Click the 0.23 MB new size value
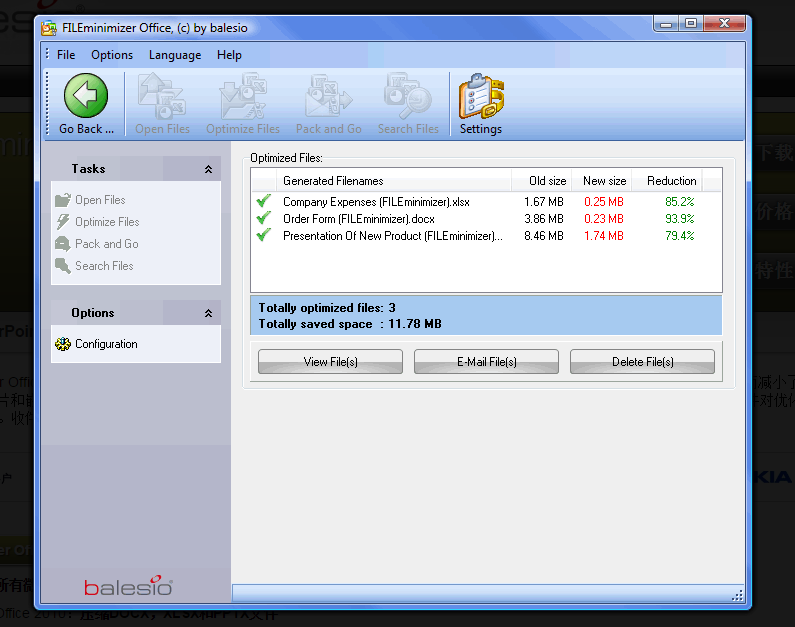The height and width of the screenshot is (627, 795). [603, 219]
